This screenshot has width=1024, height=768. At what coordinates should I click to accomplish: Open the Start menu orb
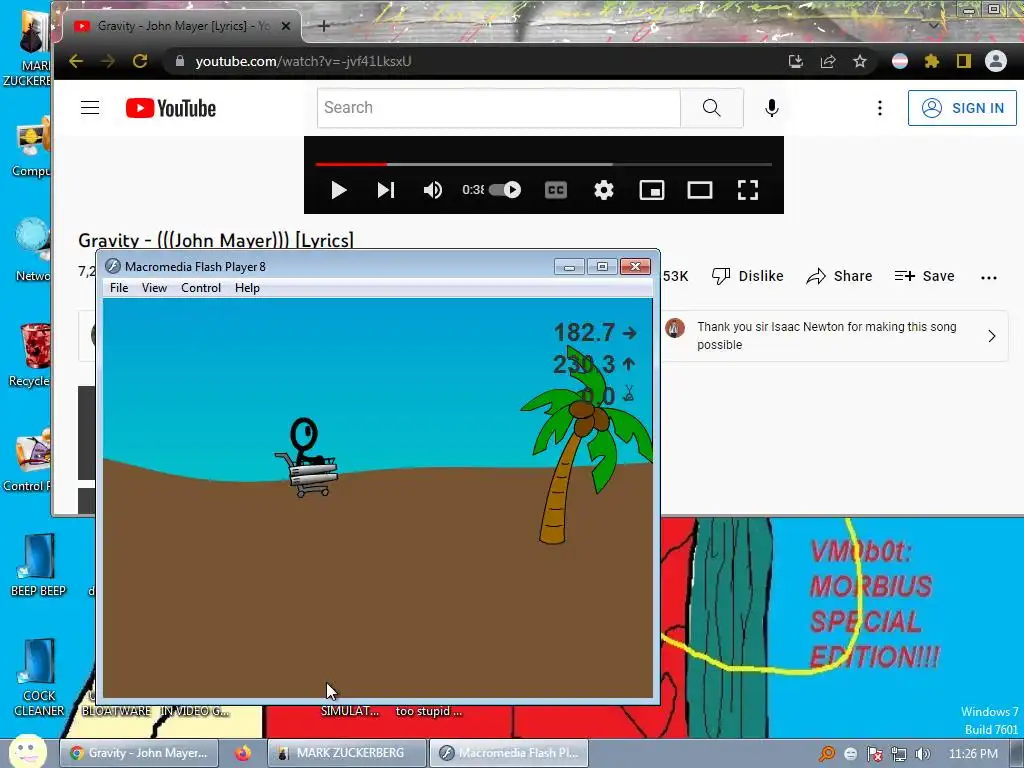click(x=28, y=751)
